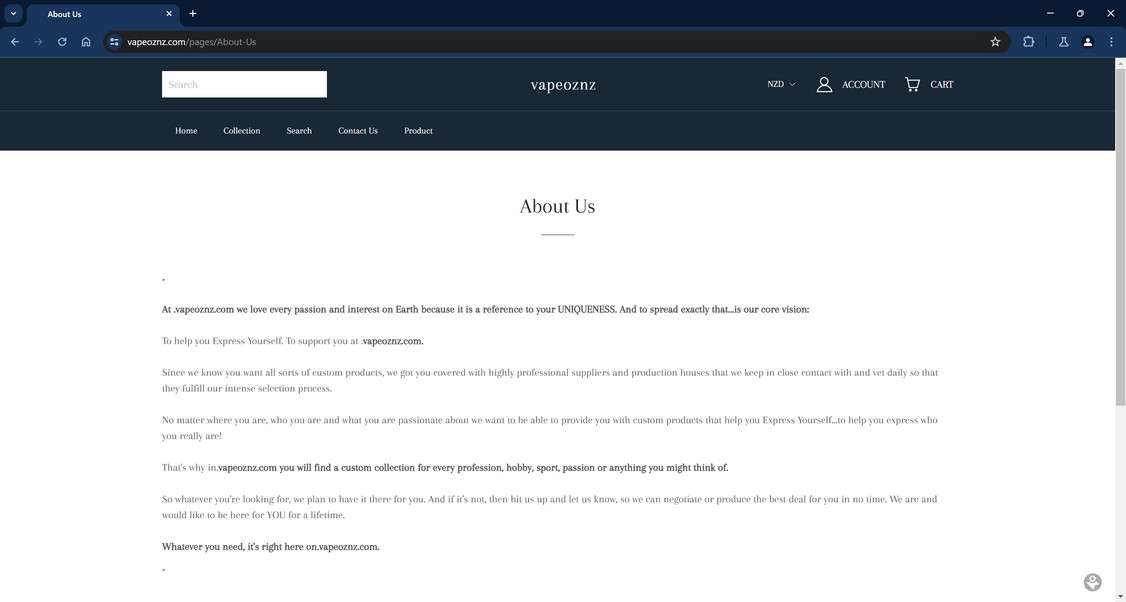Open the CART link
1126x602 pixels.
click(x=941, y=84)
